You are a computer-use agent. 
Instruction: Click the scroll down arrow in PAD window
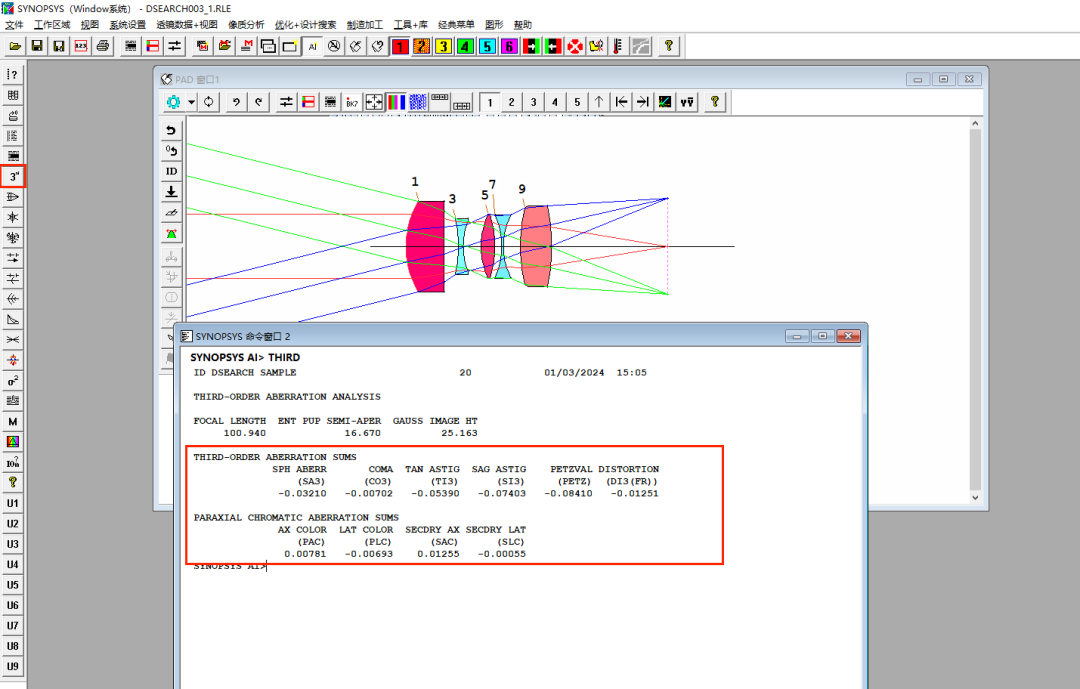coord(975,497)
